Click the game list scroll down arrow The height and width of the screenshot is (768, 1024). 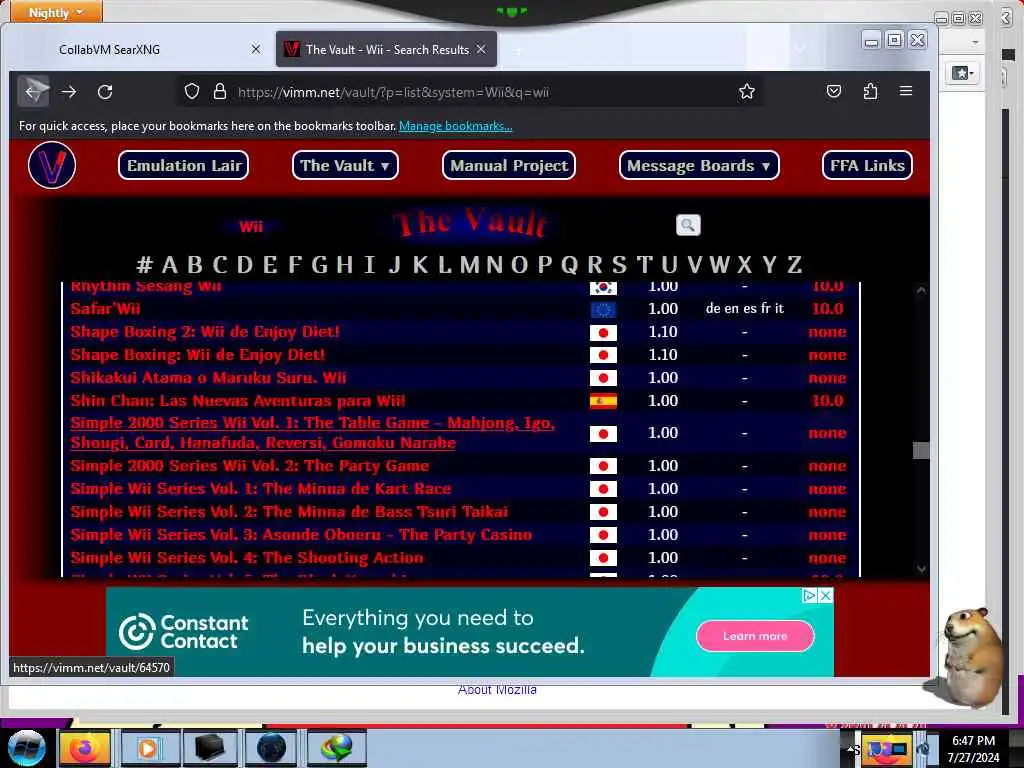coord(921,569)
